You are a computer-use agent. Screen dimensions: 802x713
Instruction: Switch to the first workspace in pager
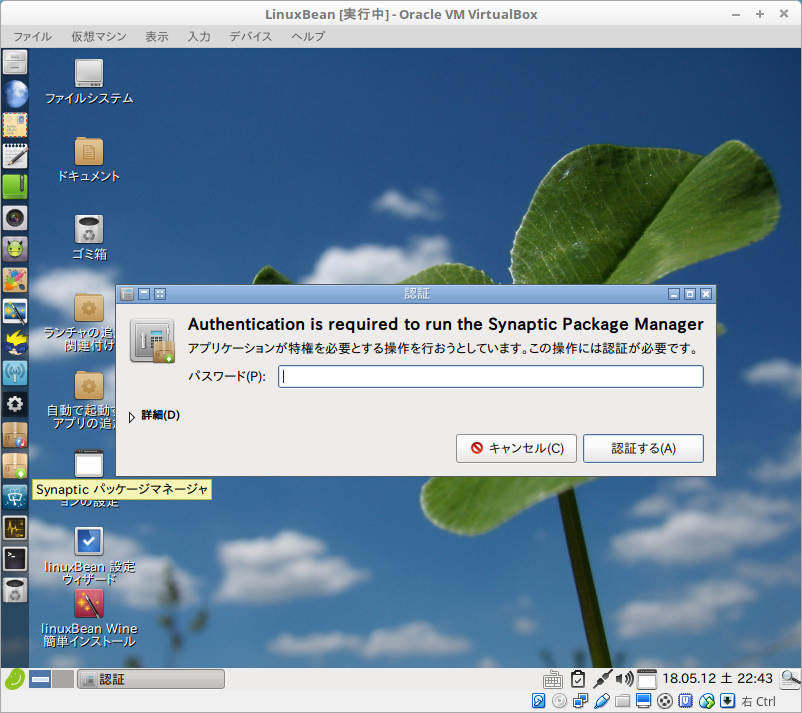point(39,679)
